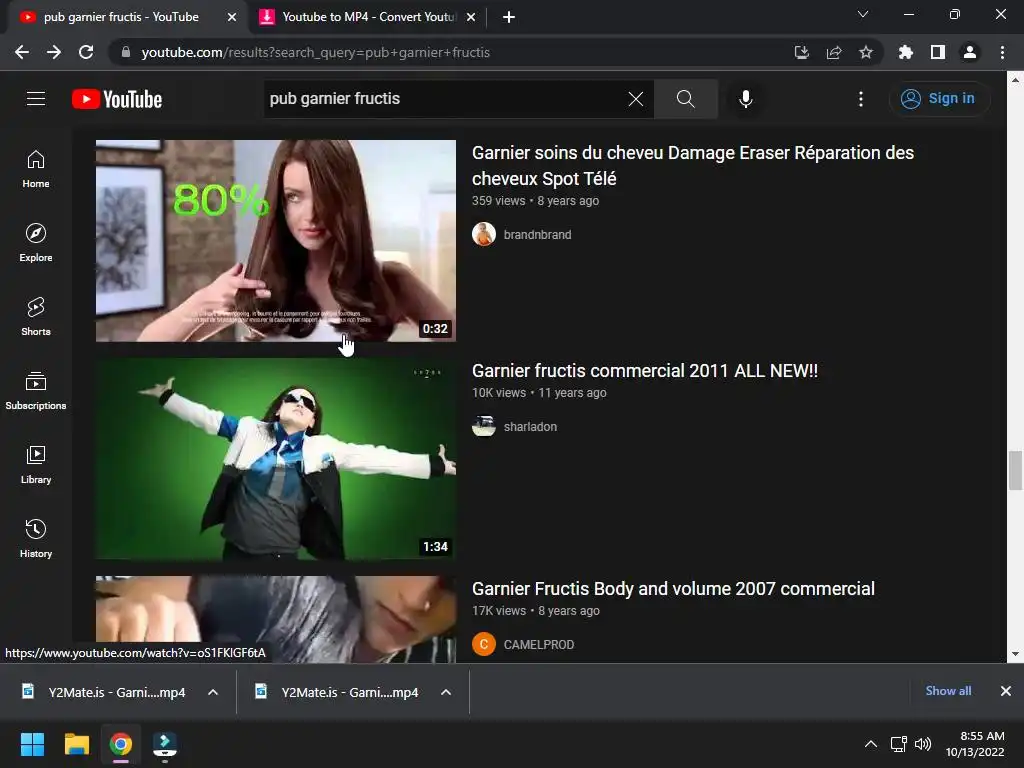Click Chrome icon in taskbar

point(121,744)
